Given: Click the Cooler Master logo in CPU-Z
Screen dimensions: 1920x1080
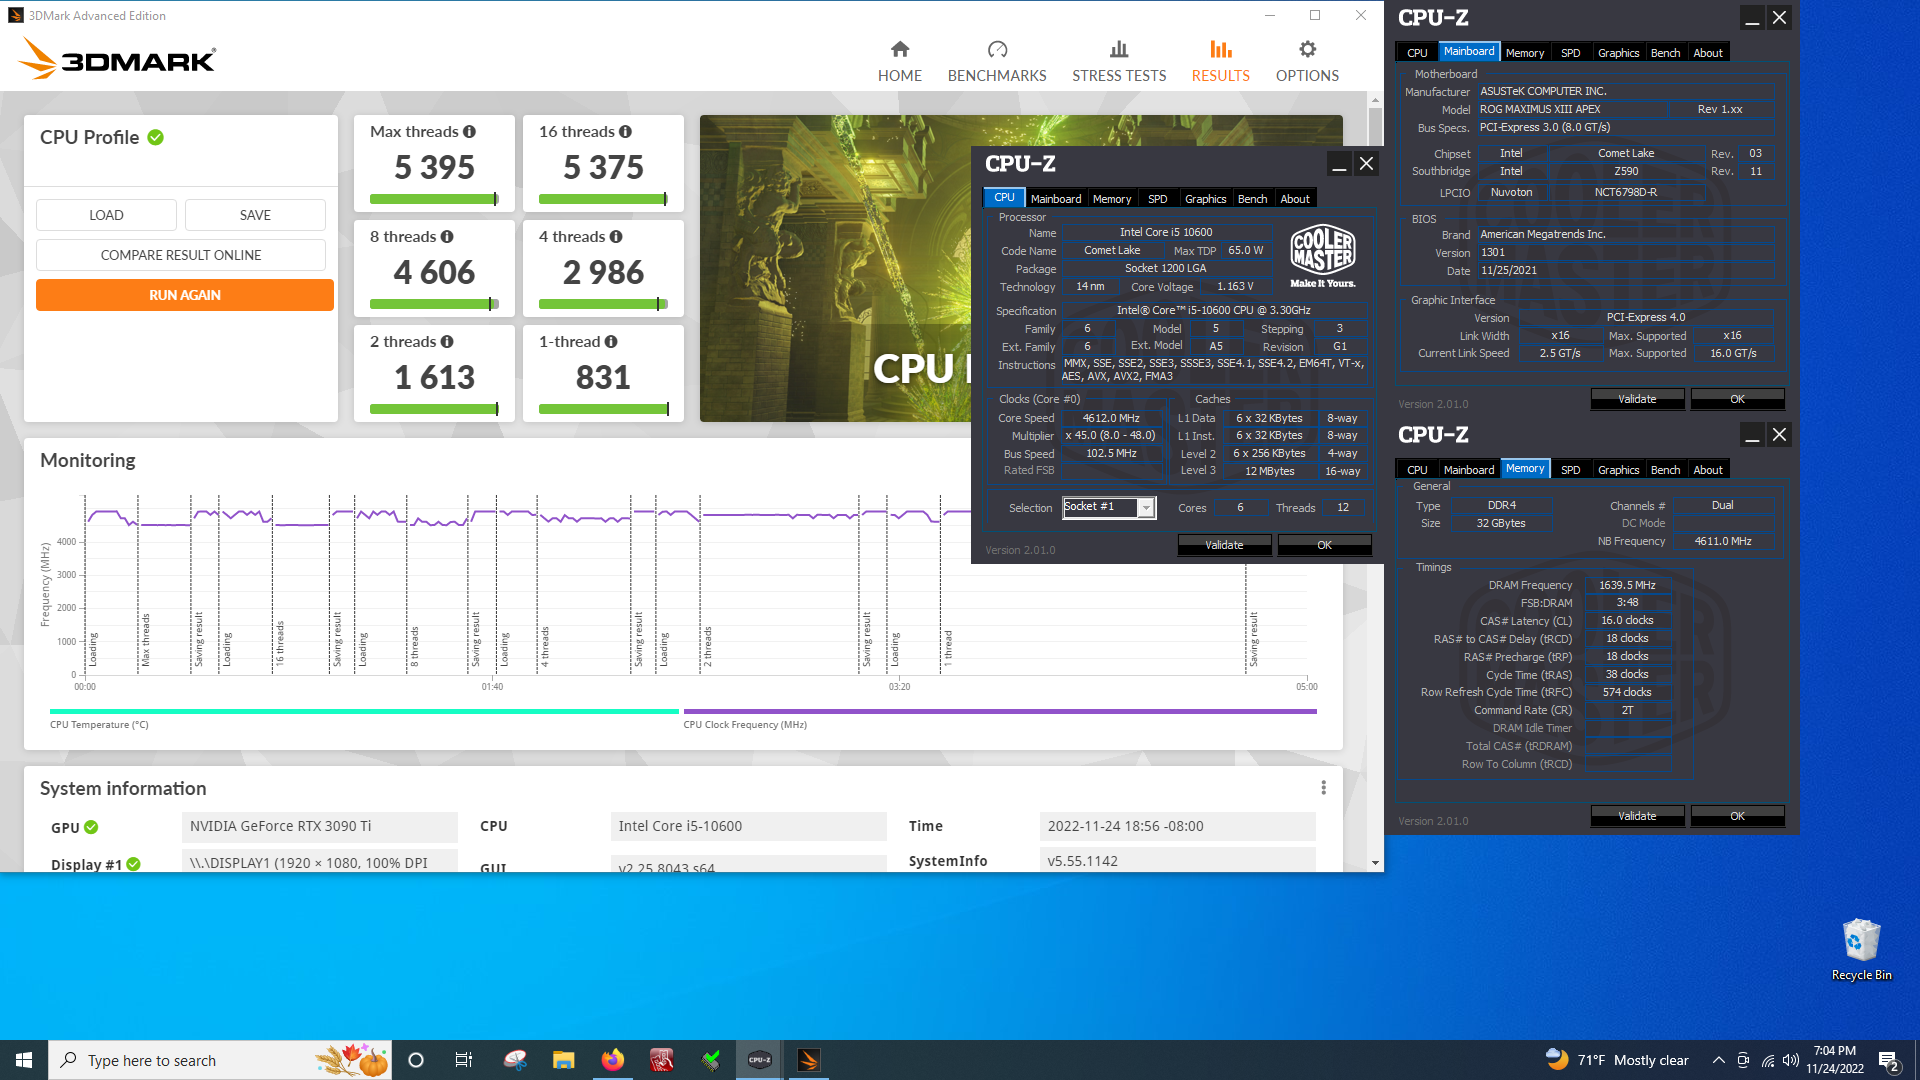Looking at the screenshot, I should click(1322, 256).
